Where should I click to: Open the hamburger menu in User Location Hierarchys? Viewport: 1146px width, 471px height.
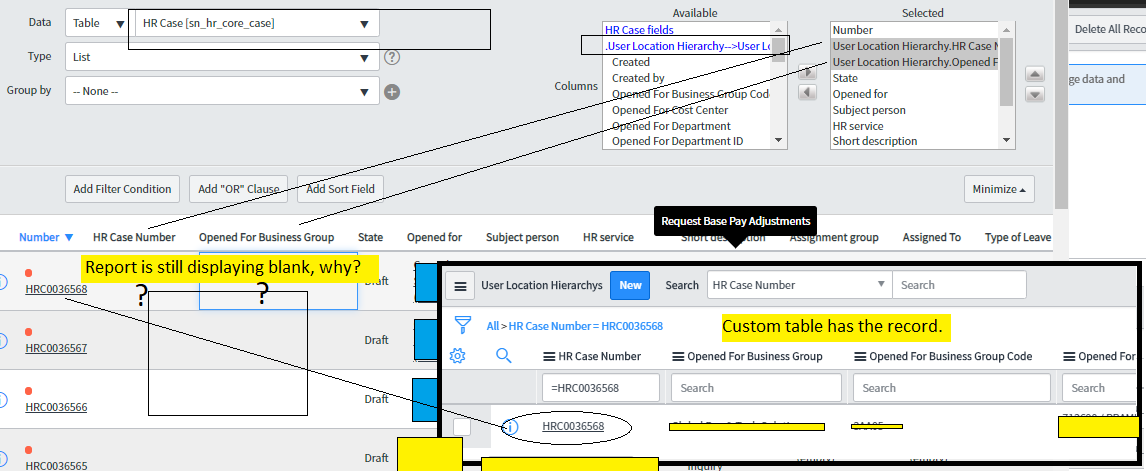coord(460,285)
